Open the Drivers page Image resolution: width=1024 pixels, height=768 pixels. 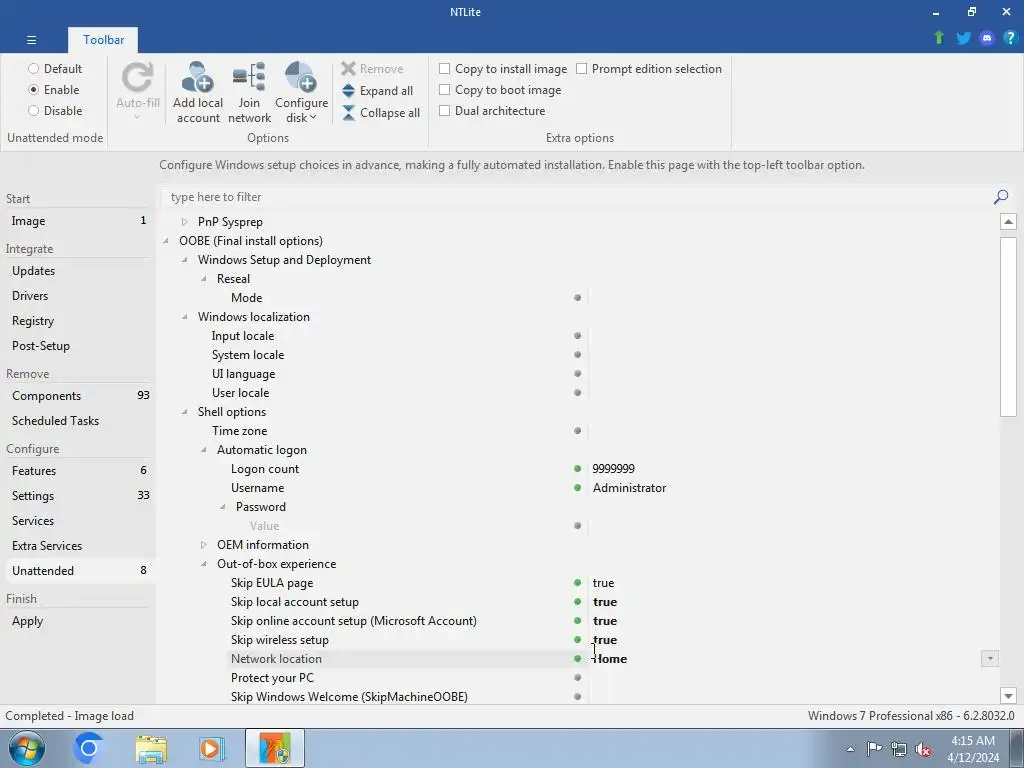pos(78,296)
